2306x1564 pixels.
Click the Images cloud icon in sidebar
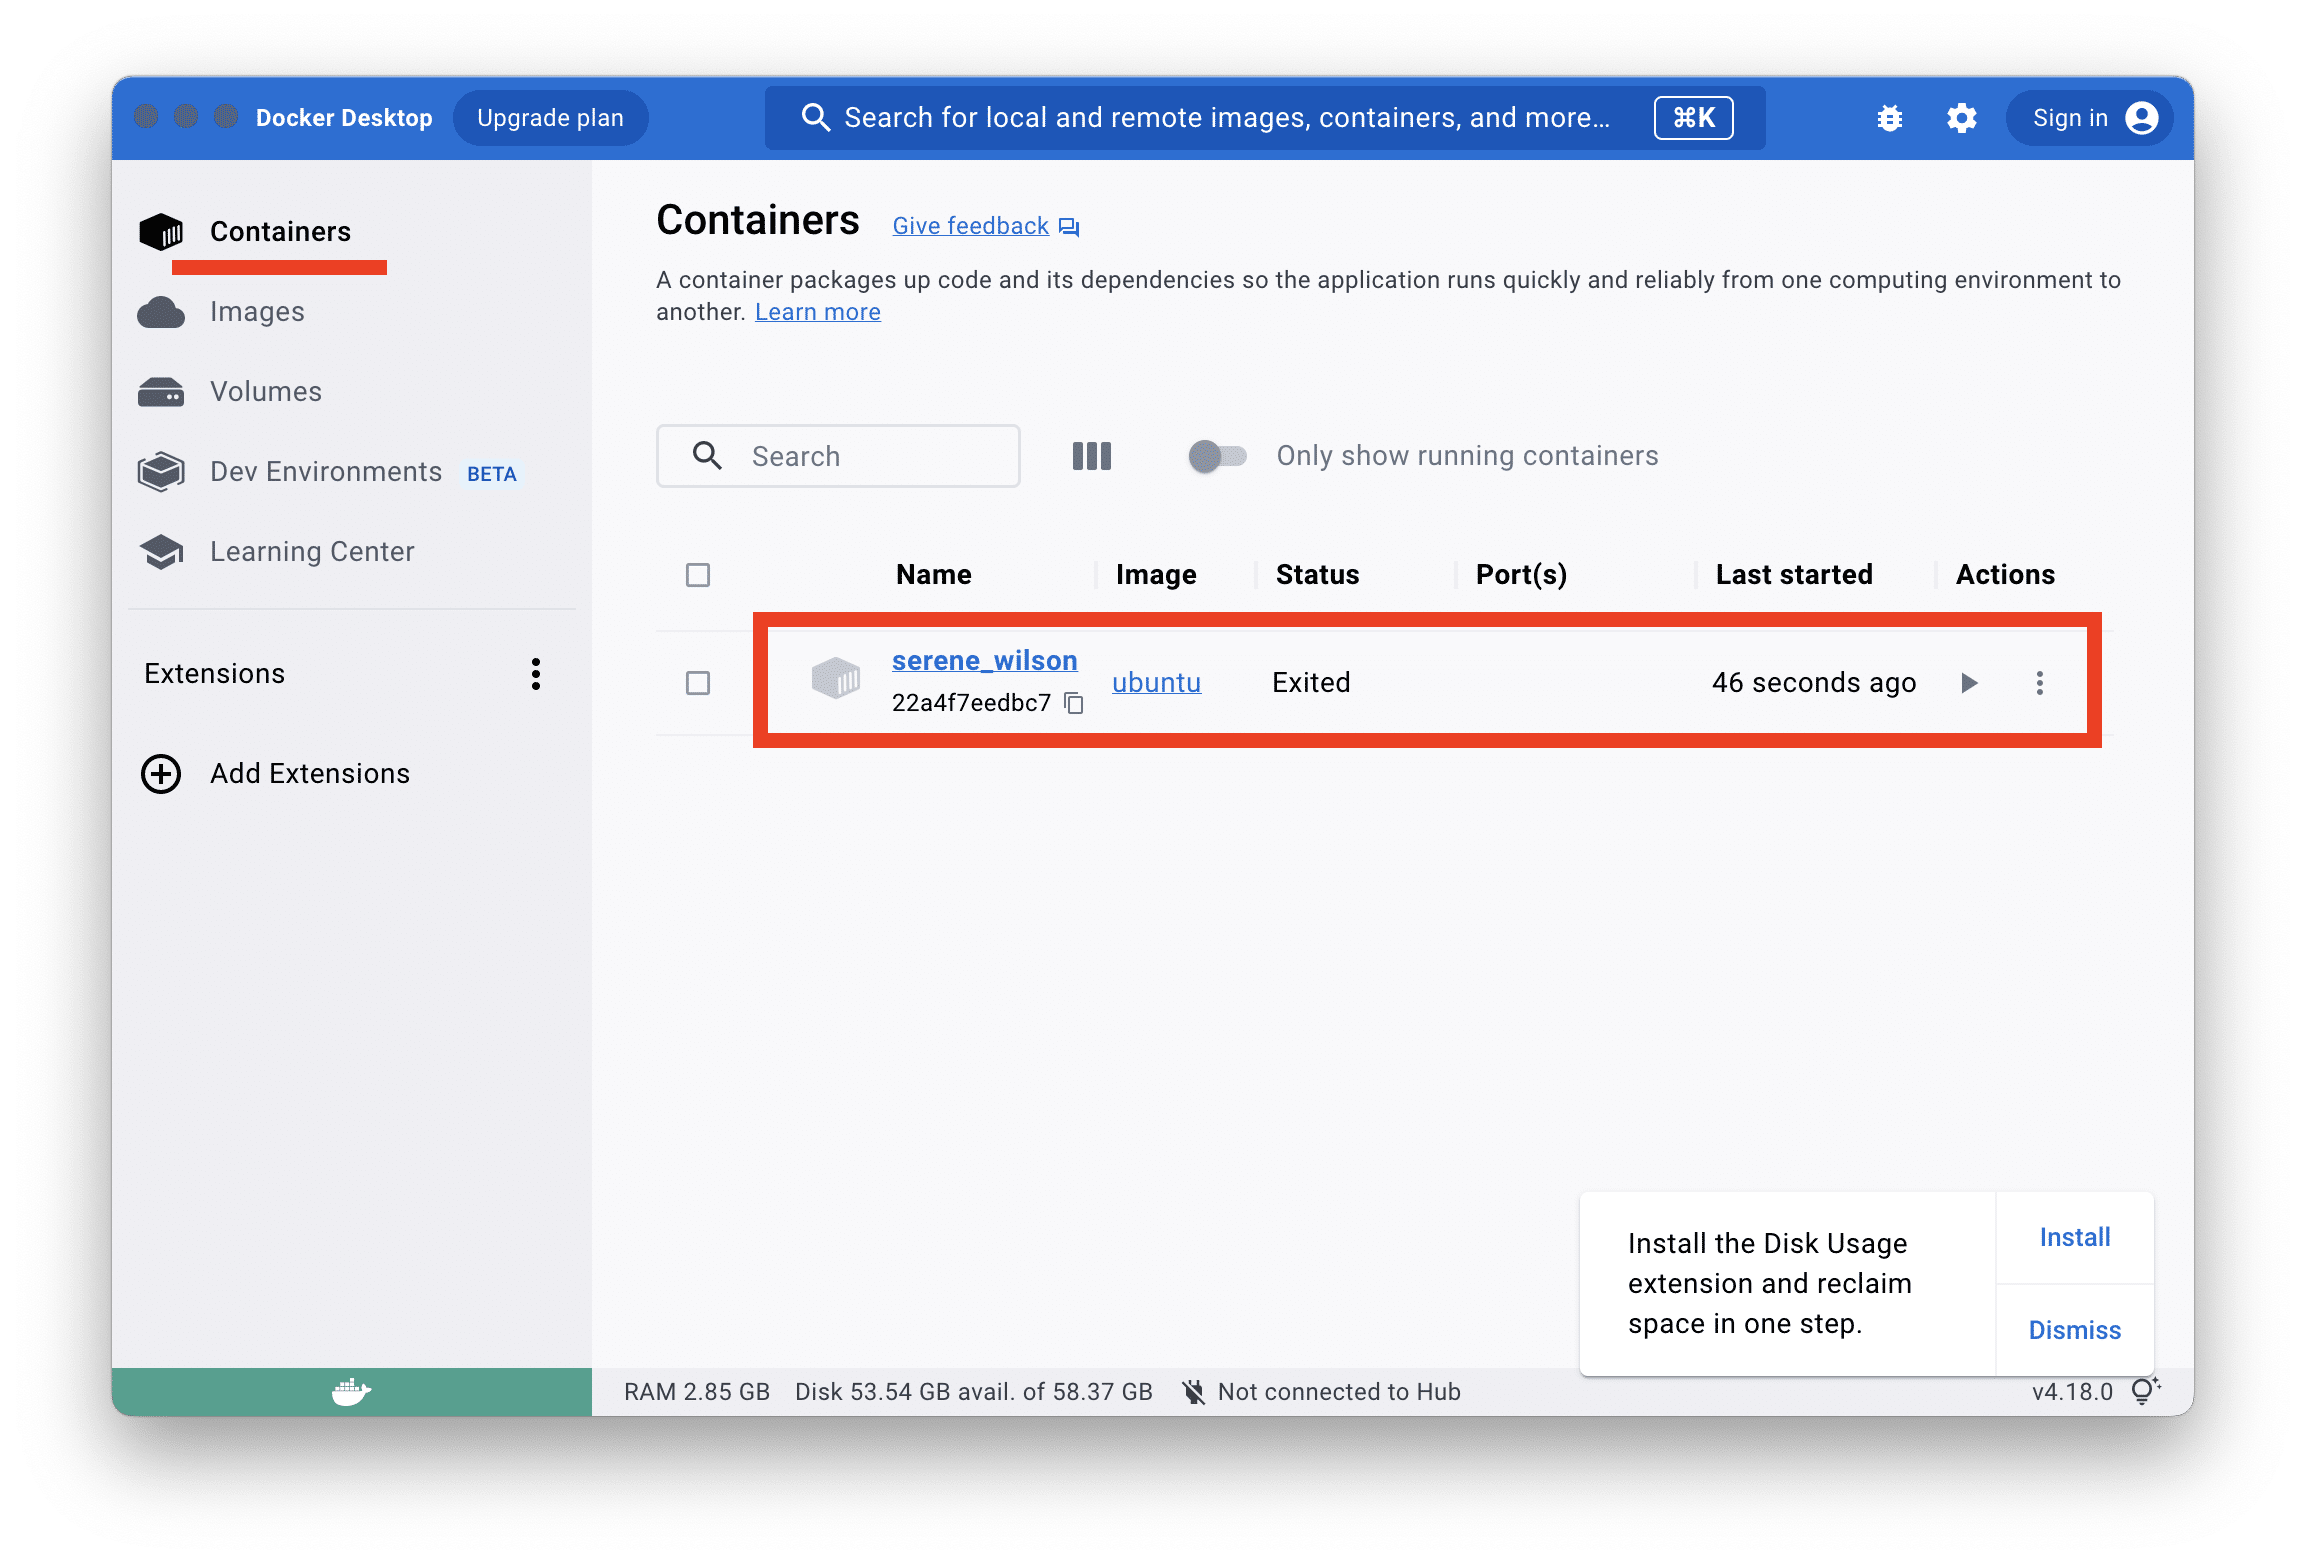(x=161, y=312)
